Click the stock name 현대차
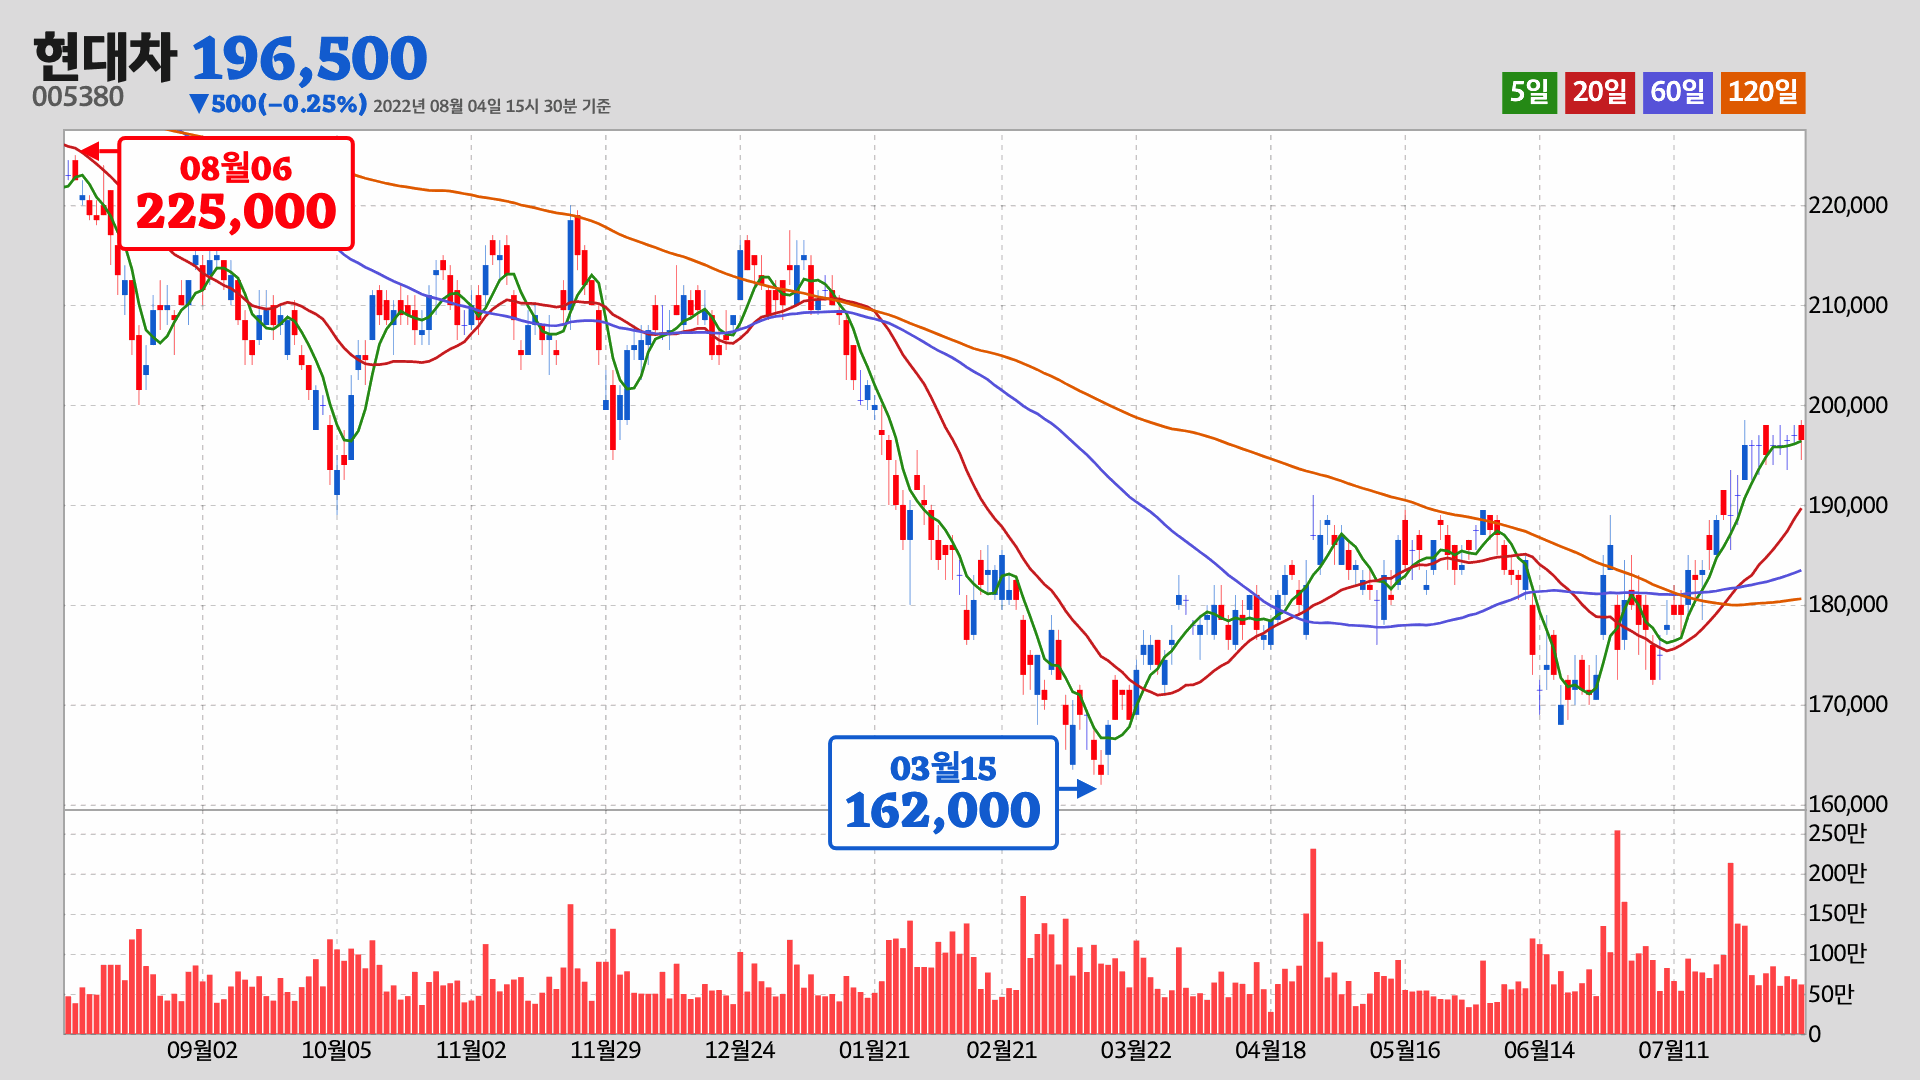 [105, 57]
